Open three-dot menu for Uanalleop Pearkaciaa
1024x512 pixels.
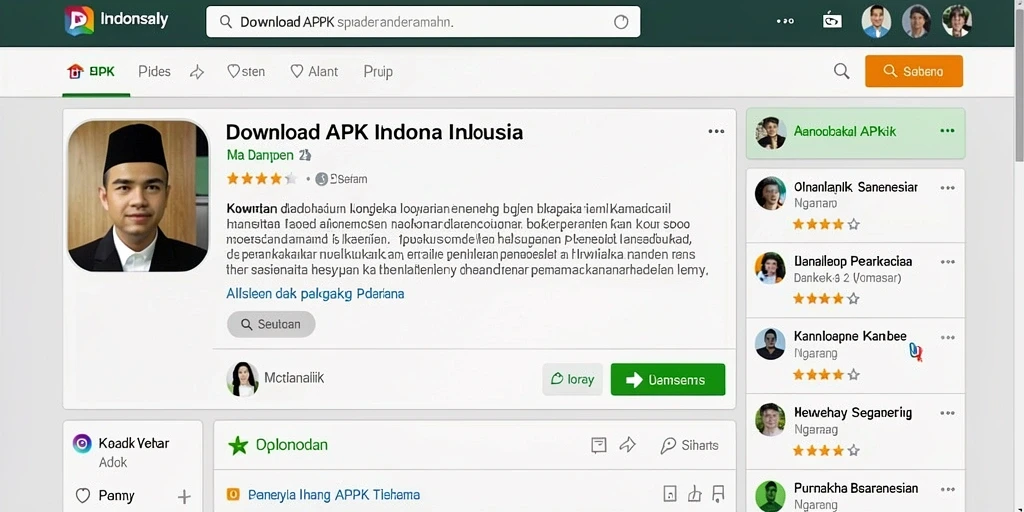coord(948,262)
